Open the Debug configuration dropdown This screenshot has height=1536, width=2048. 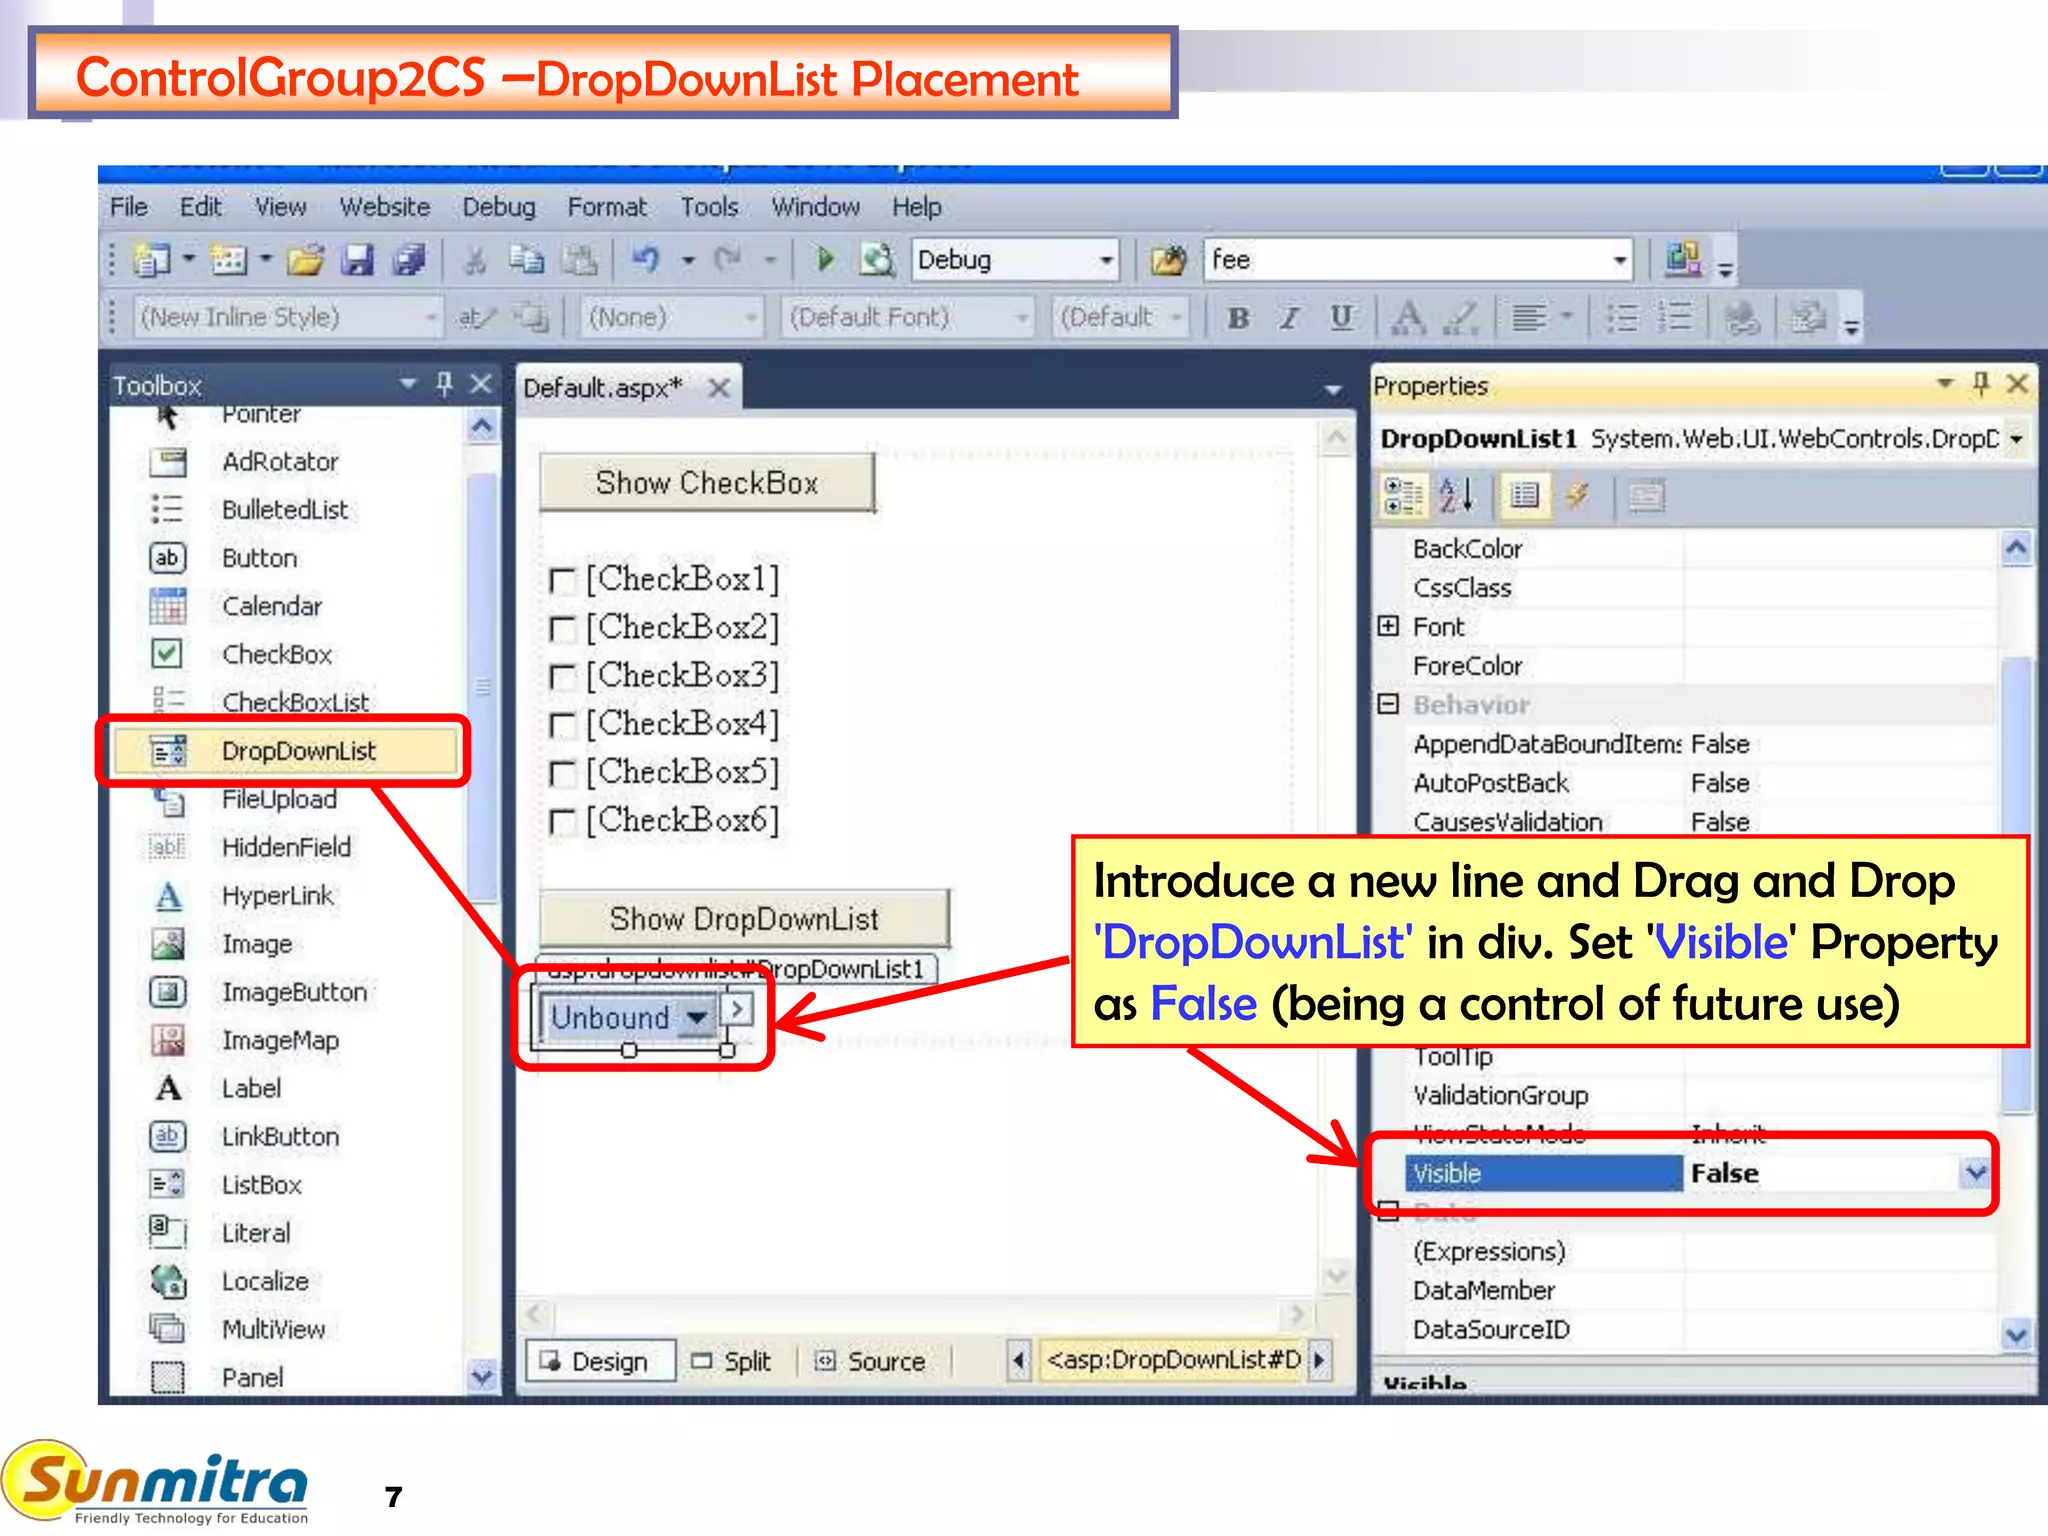1106,260
